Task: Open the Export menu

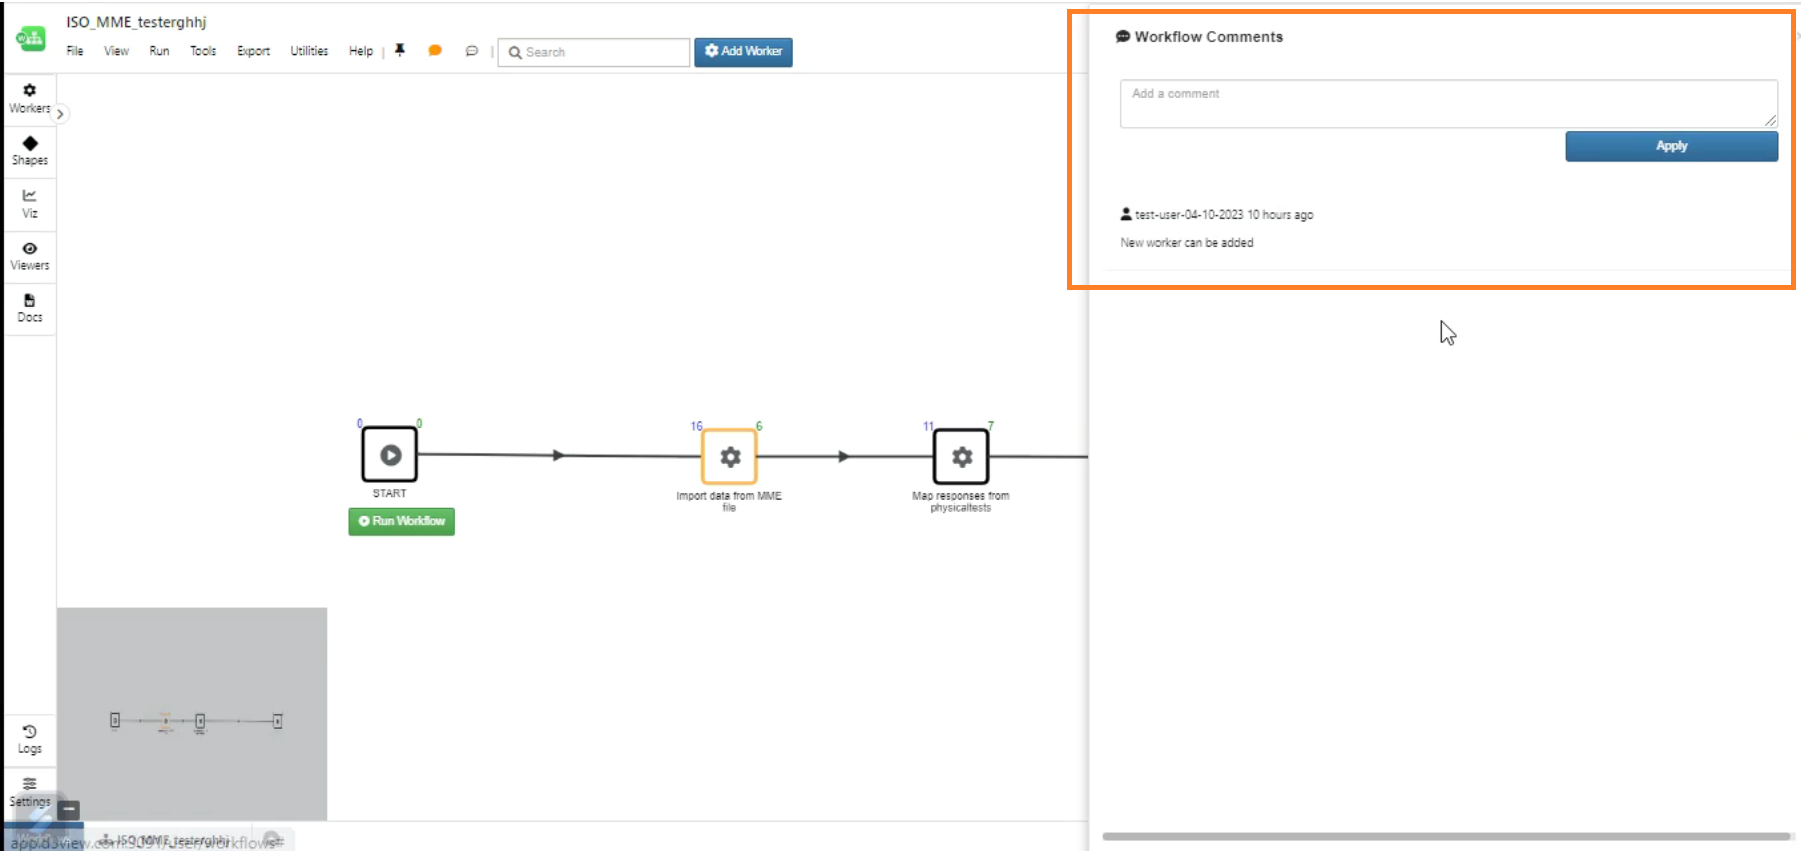Action: pos(253,51)
